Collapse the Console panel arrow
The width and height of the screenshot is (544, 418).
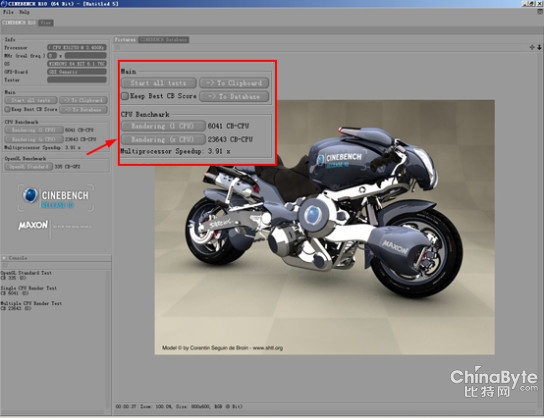(x=4, y=258)
